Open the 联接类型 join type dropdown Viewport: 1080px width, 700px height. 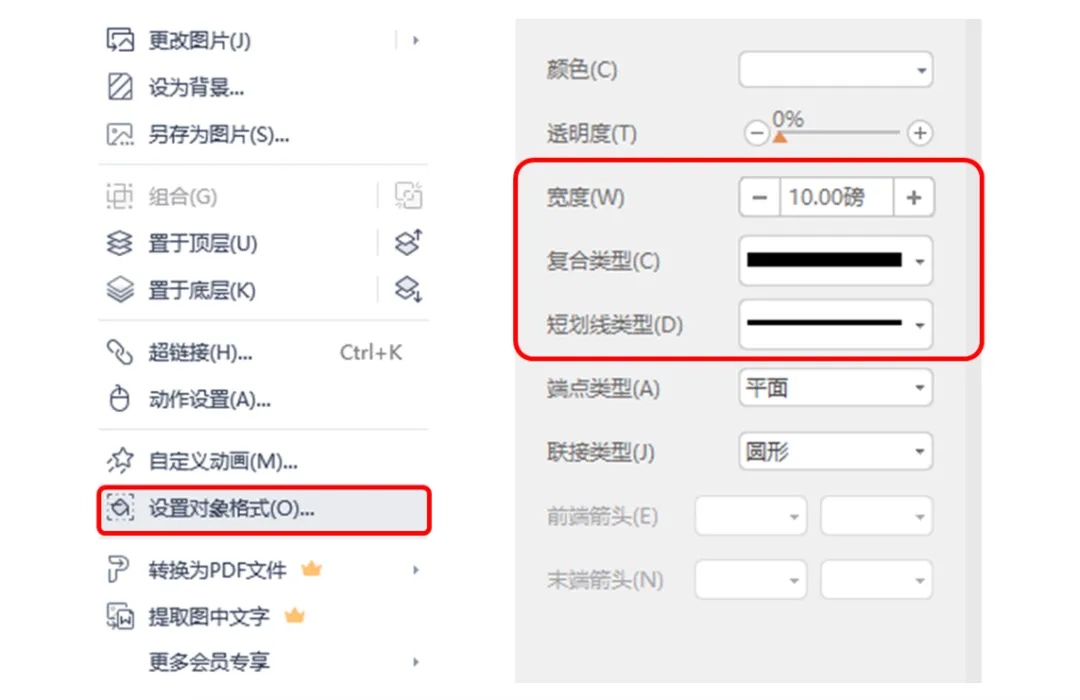[x=835, y=451]
